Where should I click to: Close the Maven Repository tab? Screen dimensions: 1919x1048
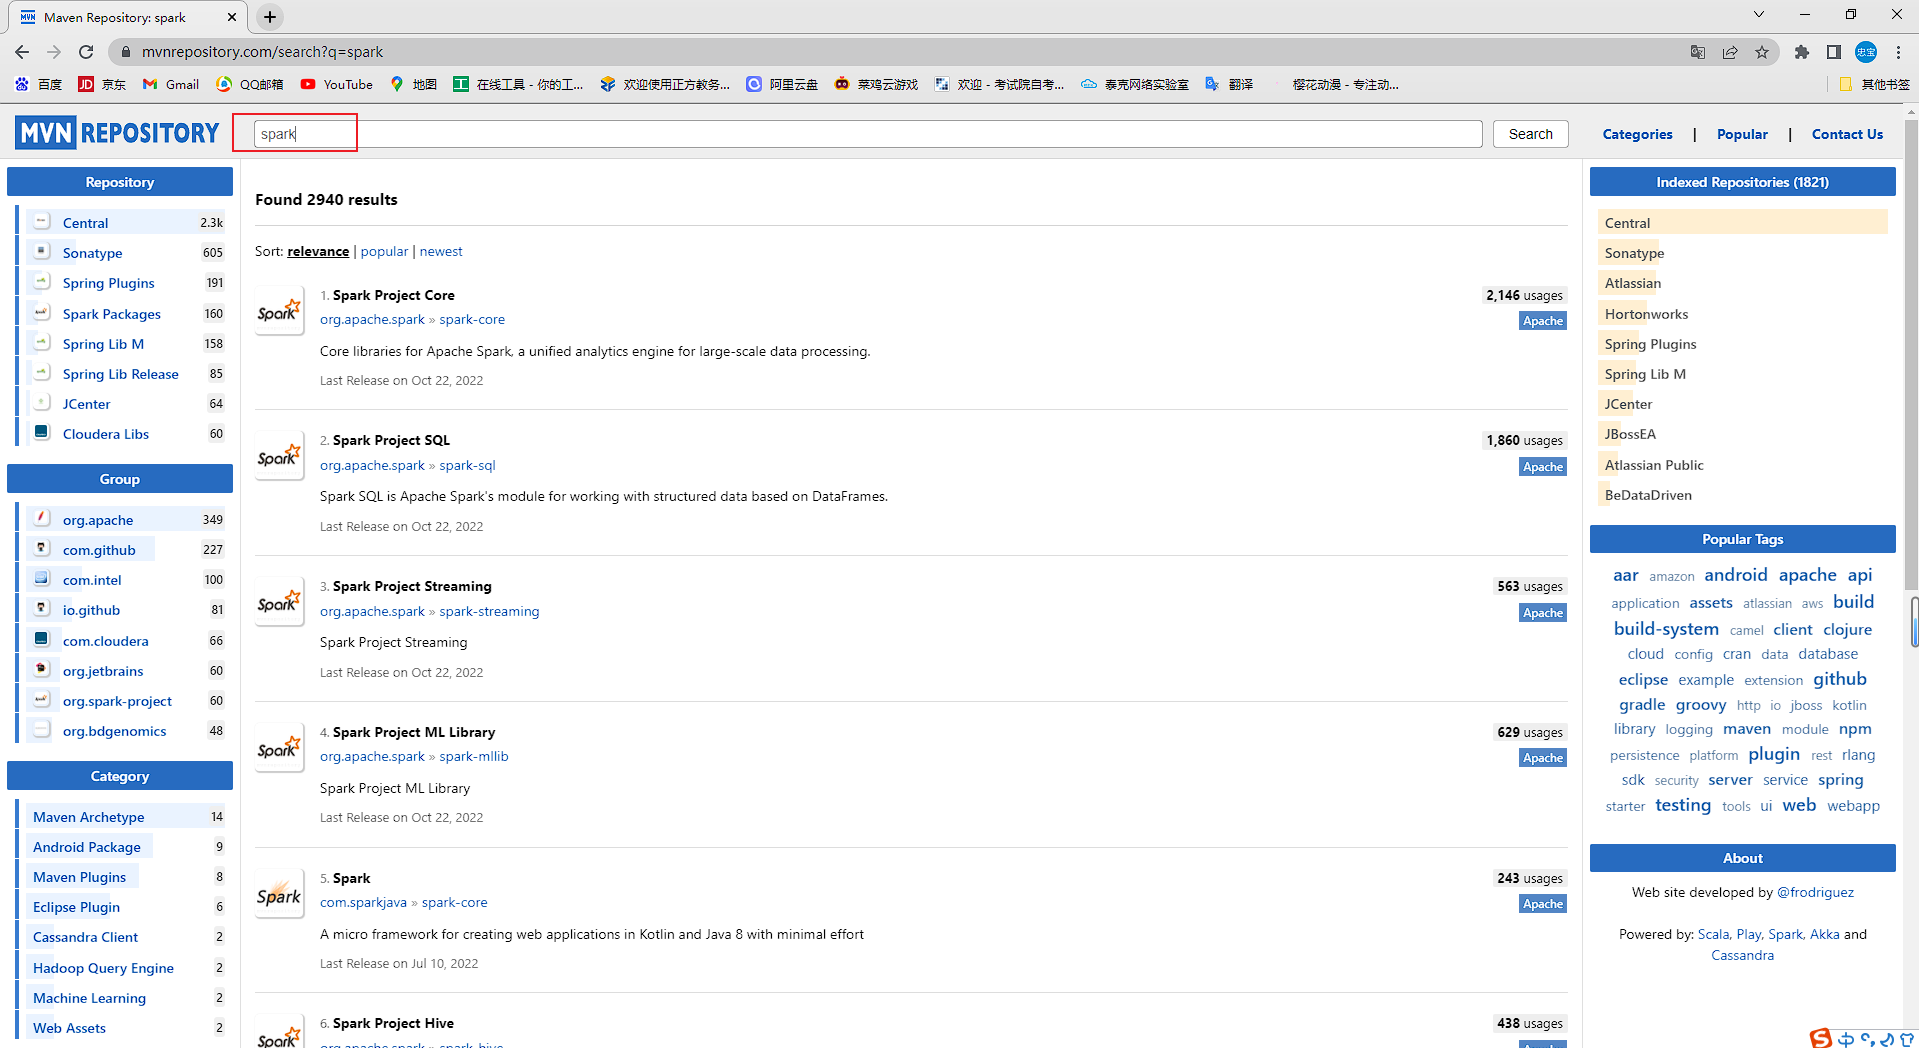click(232, 17)
